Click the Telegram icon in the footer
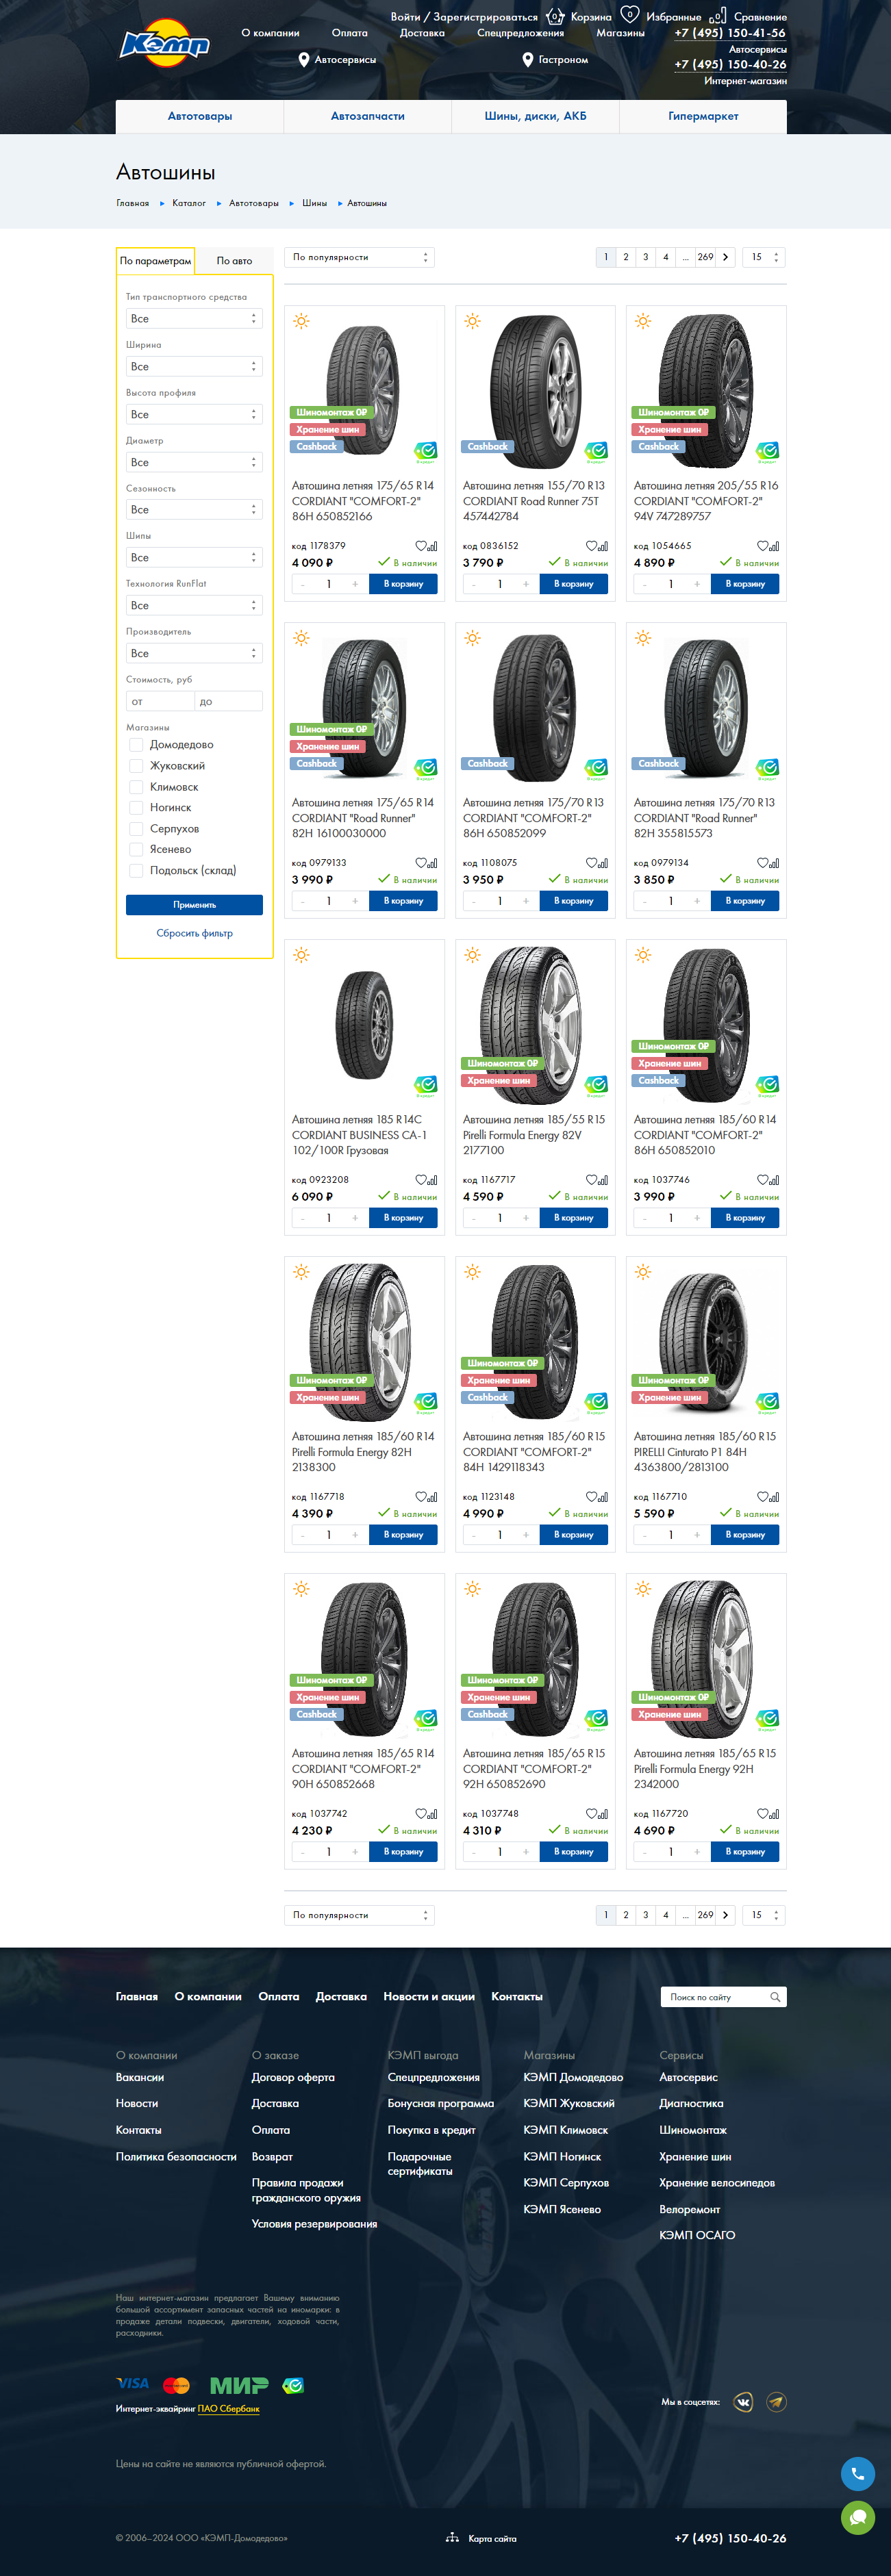The height and width of the screenshot is (2576, 891). (x=776, y=2402)
